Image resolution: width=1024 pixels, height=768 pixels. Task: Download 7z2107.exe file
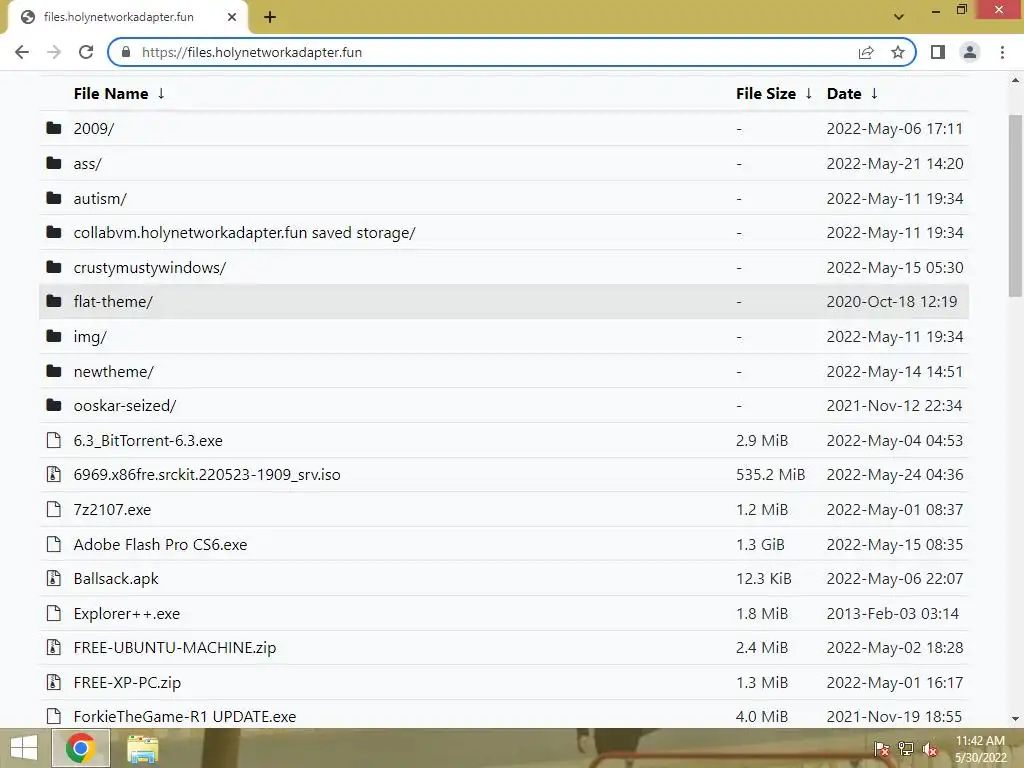[x=112, y=509]
